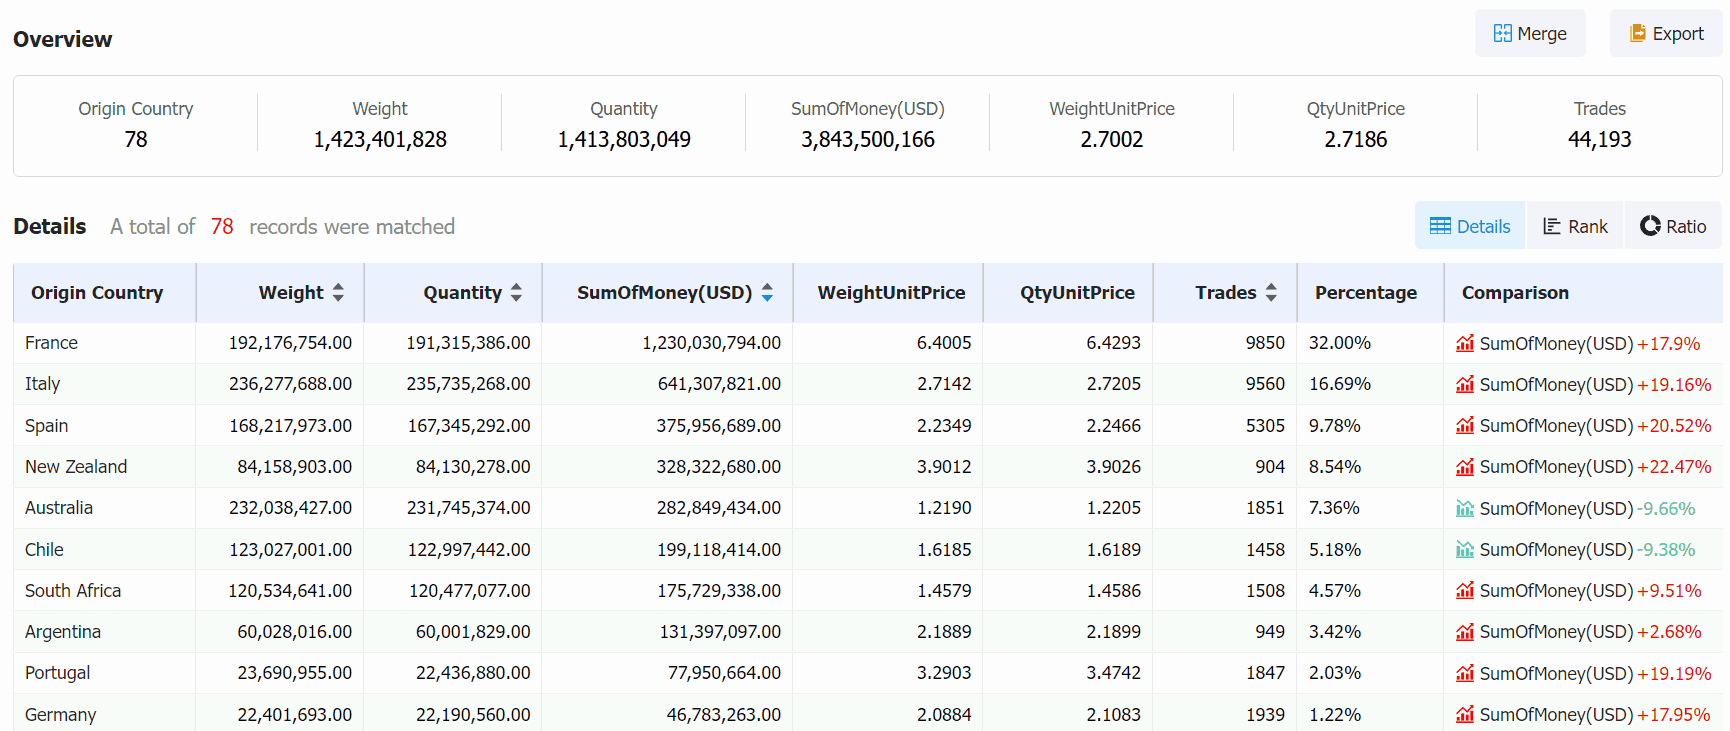This screenshot has width=1730, height=731.
Task: Open New Zealand comparison chart icon
Action: (1465, 467)
